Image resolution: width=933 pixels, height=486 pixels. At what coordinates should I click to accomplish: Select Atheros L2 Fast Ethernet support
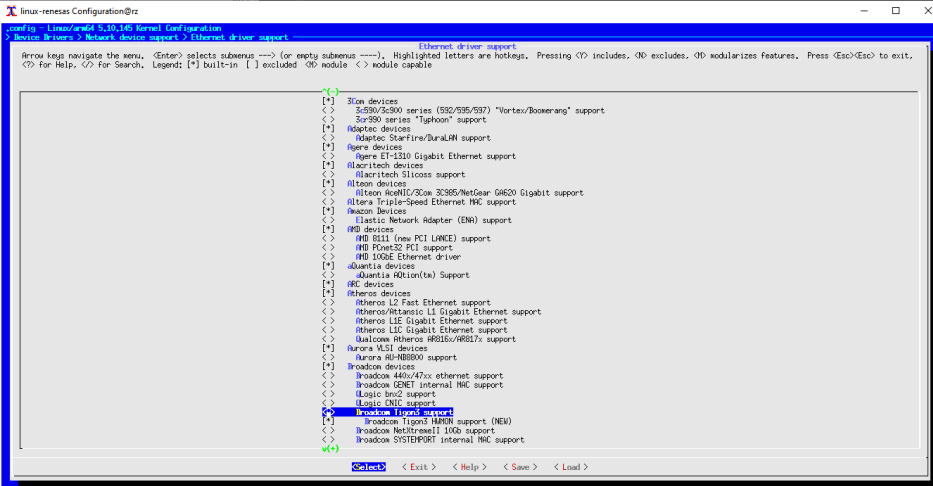pos(423,303)
